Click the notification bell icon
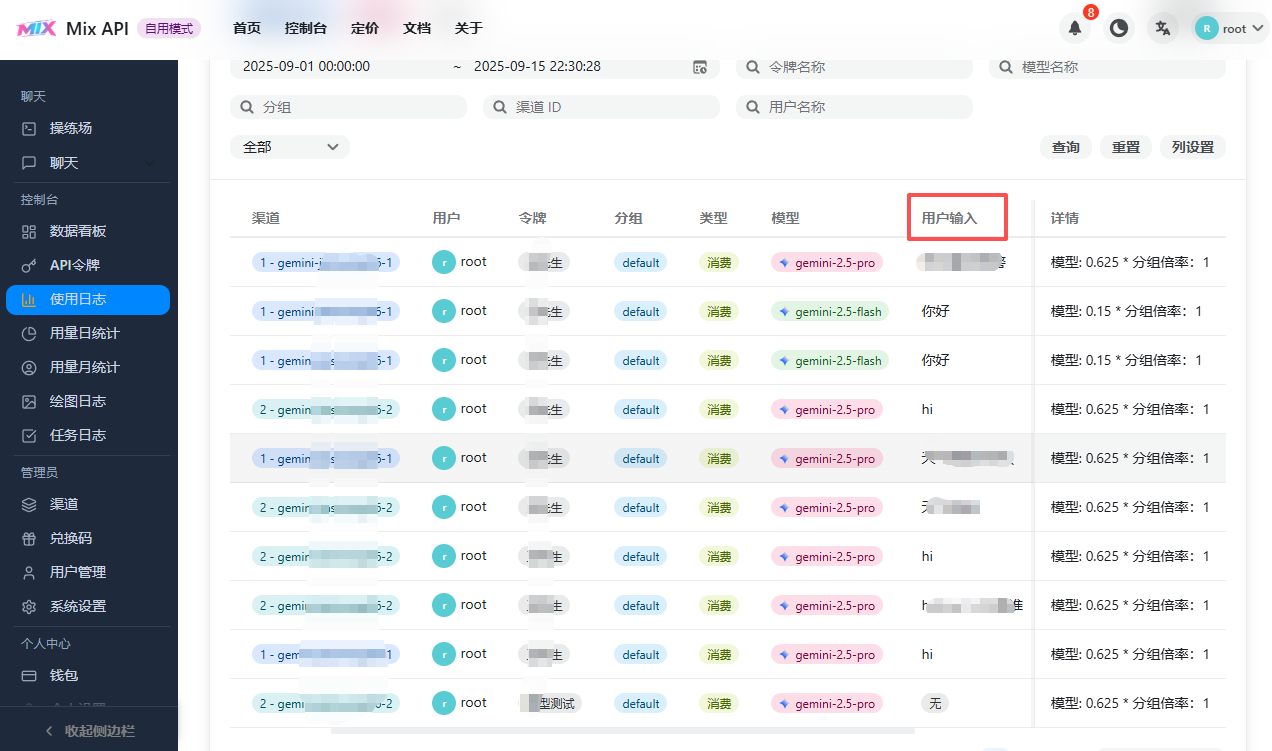 tap(1075, 28)
